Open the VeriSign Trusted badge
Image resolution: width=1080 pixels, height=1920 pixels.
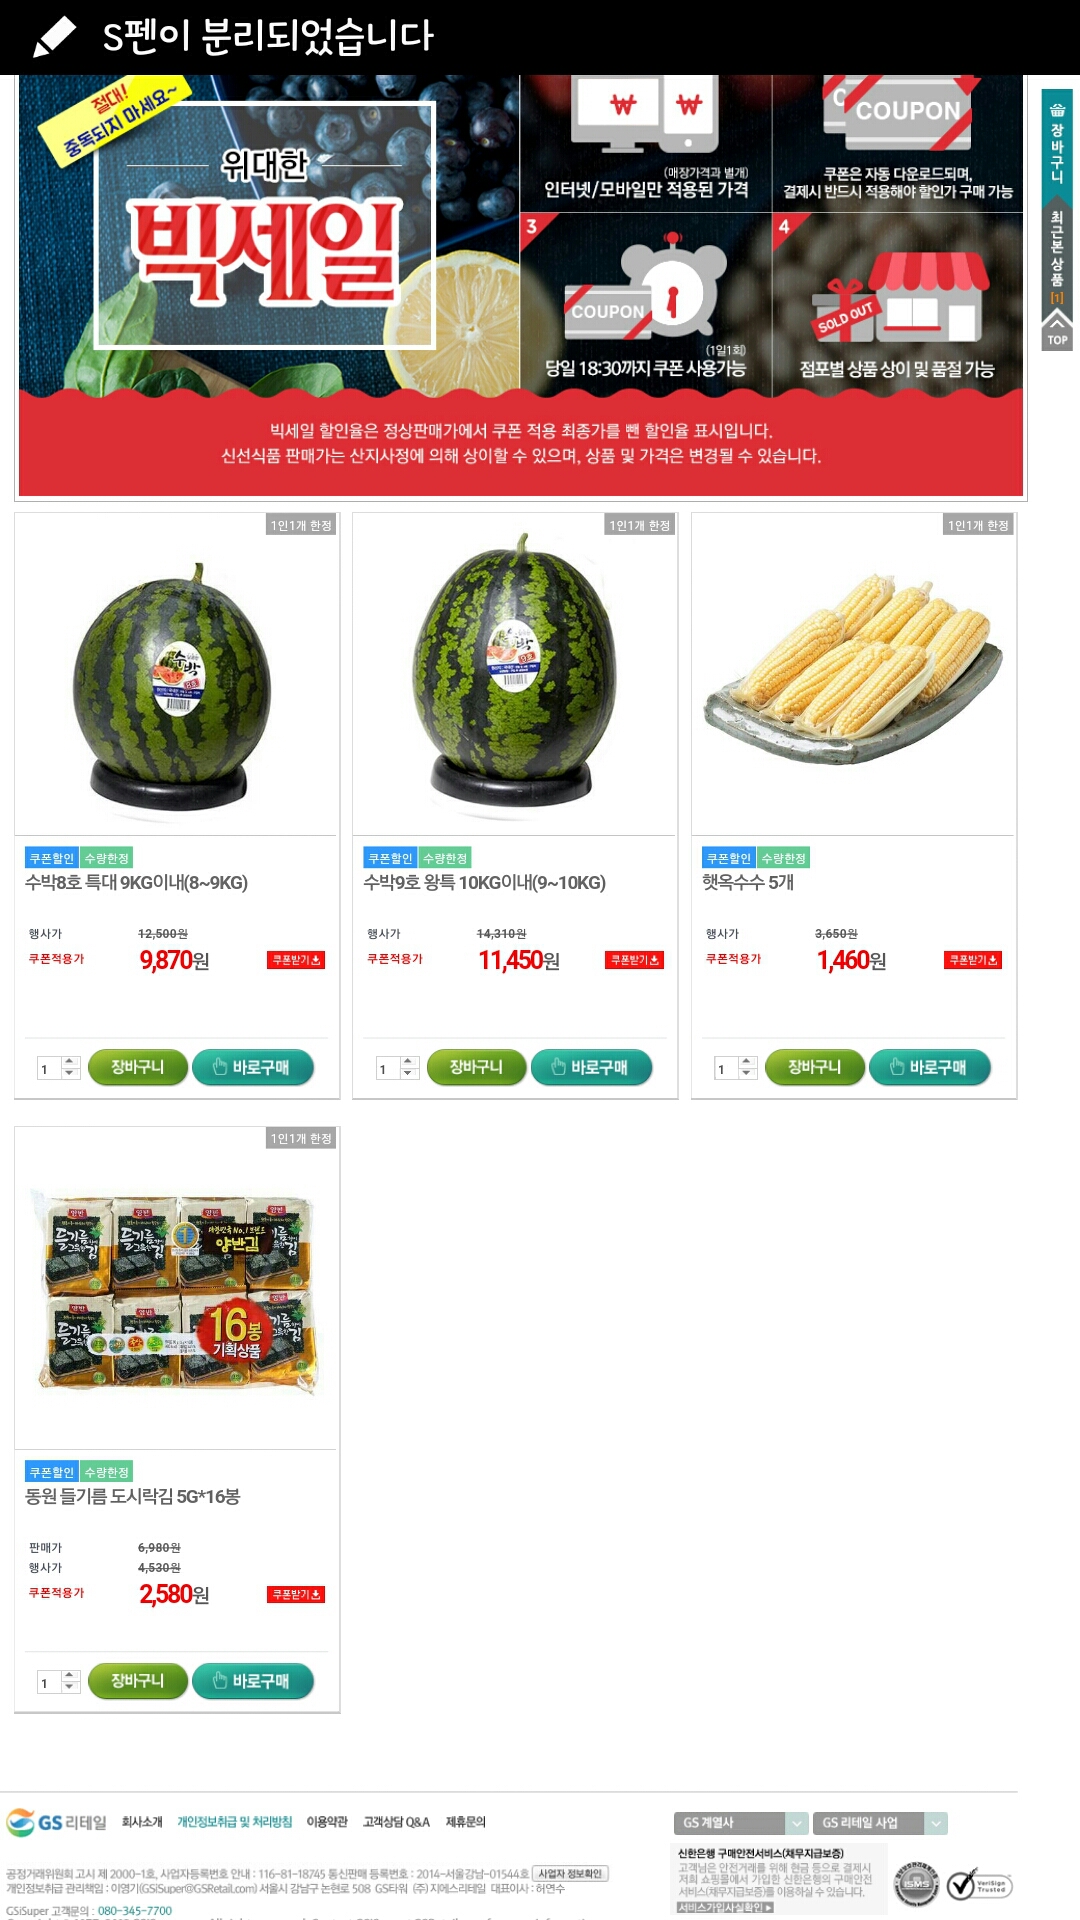(x=979, y=1885)
